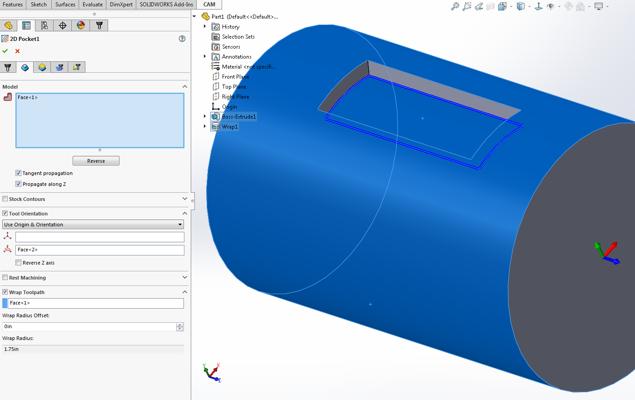This screenshot has width=635, height=400.
Task: Switch to the Surfaces ribbon tab
Action: pos(65,4)
